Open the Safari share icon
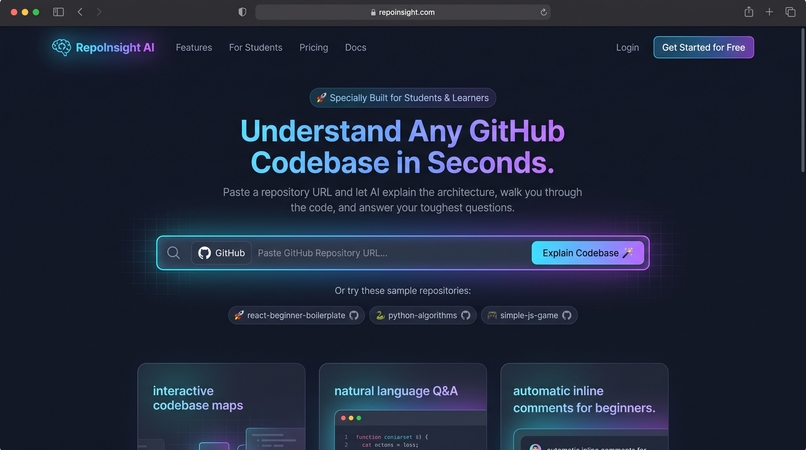This screenshot has height=450, width=806. [x=748, y=12]
